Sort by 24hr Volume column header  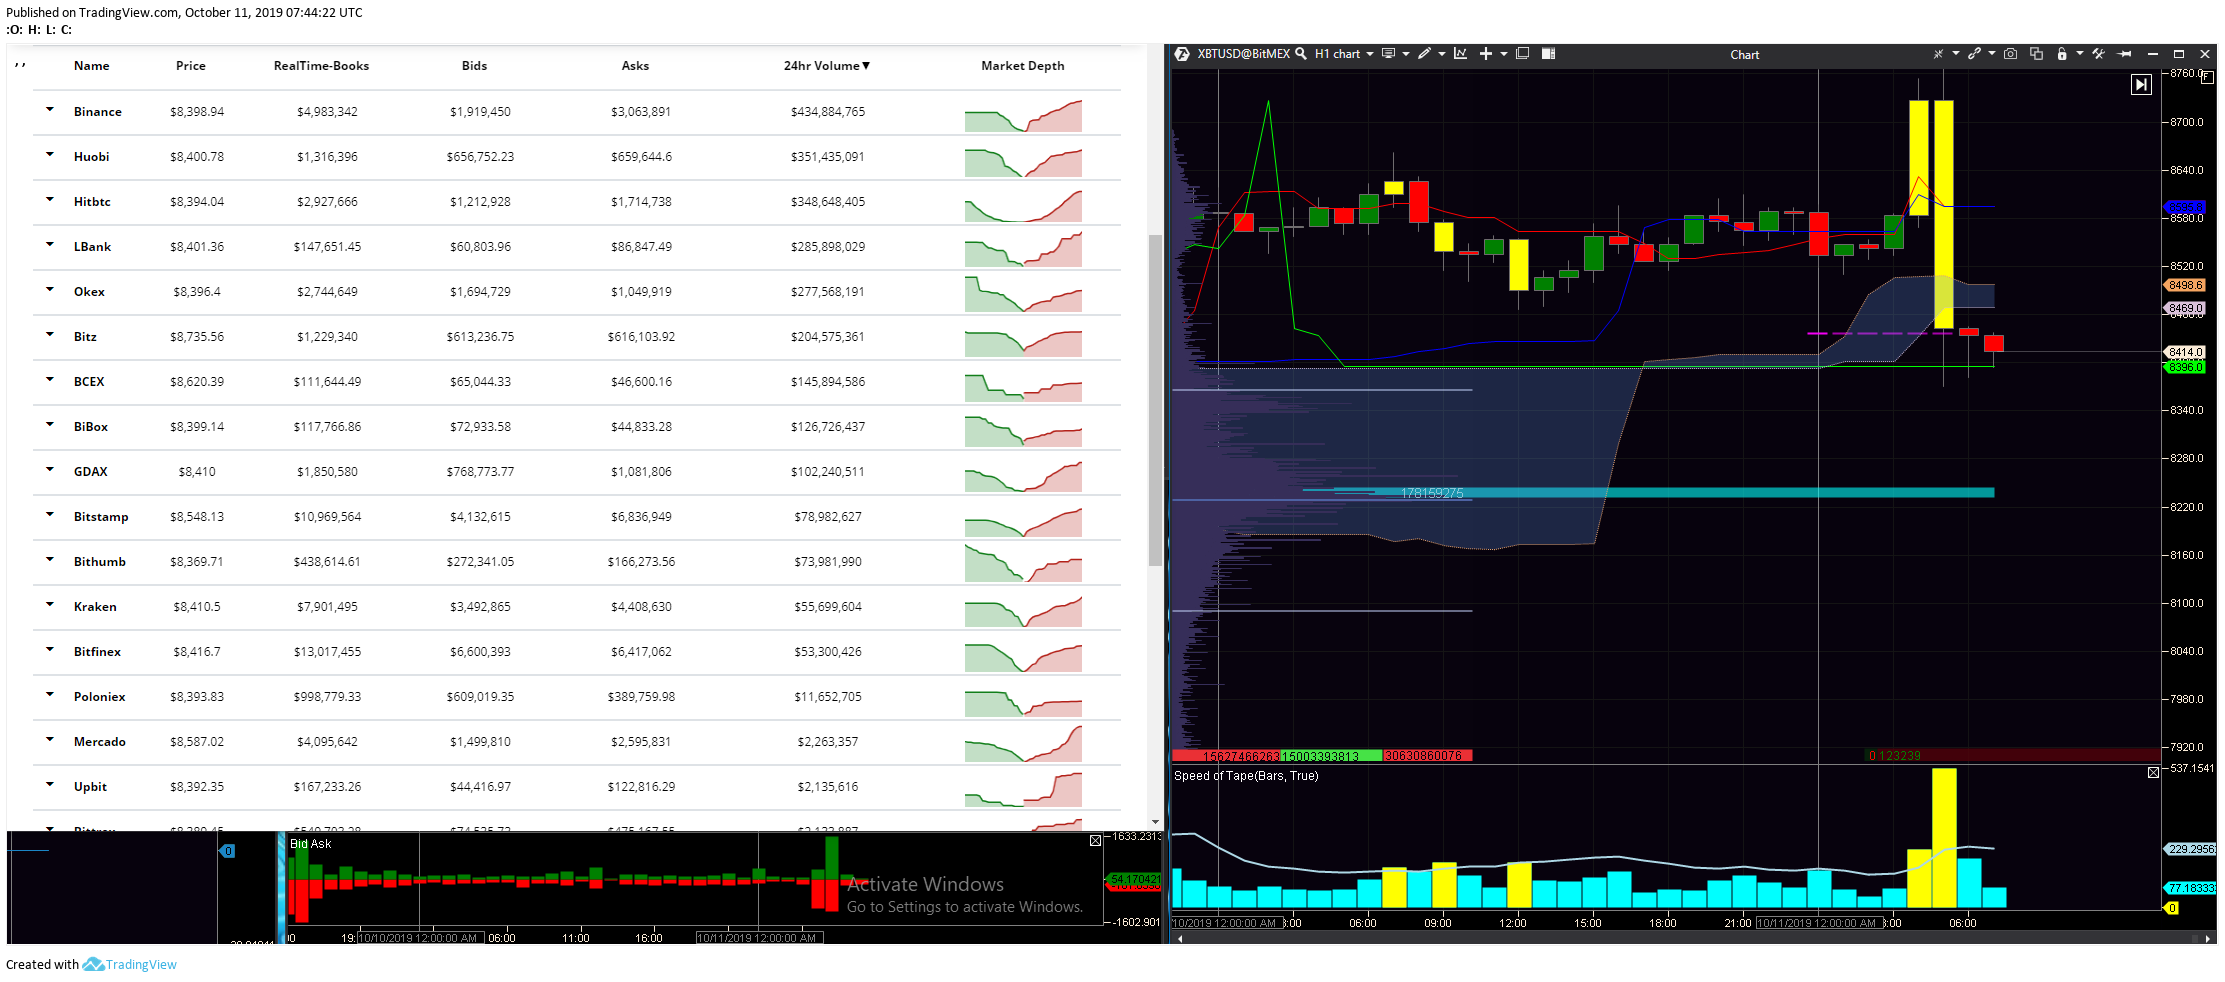pyautogui.click(x=826, y=66)
